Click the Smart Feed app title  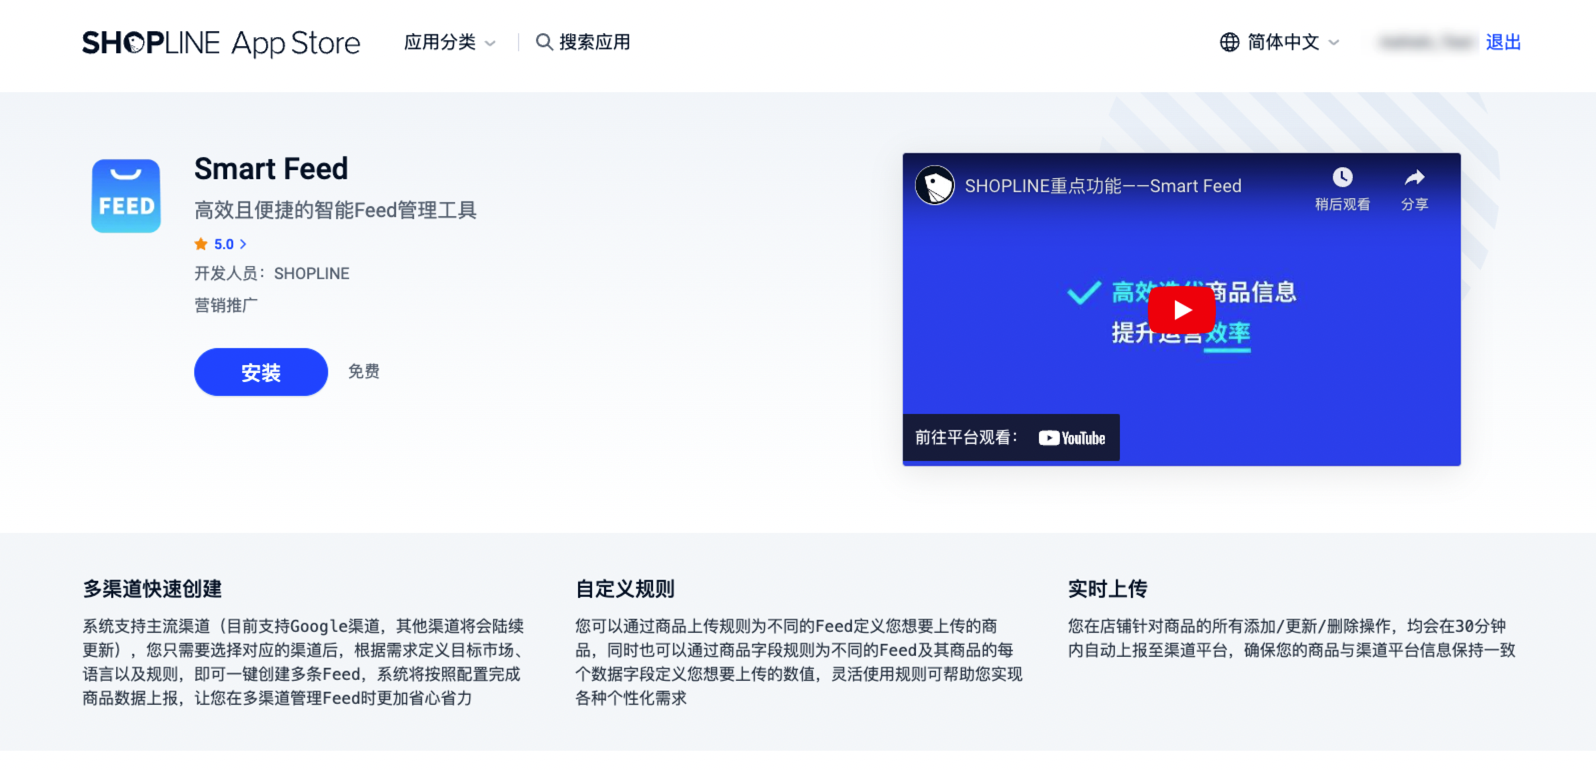[271, 169]
